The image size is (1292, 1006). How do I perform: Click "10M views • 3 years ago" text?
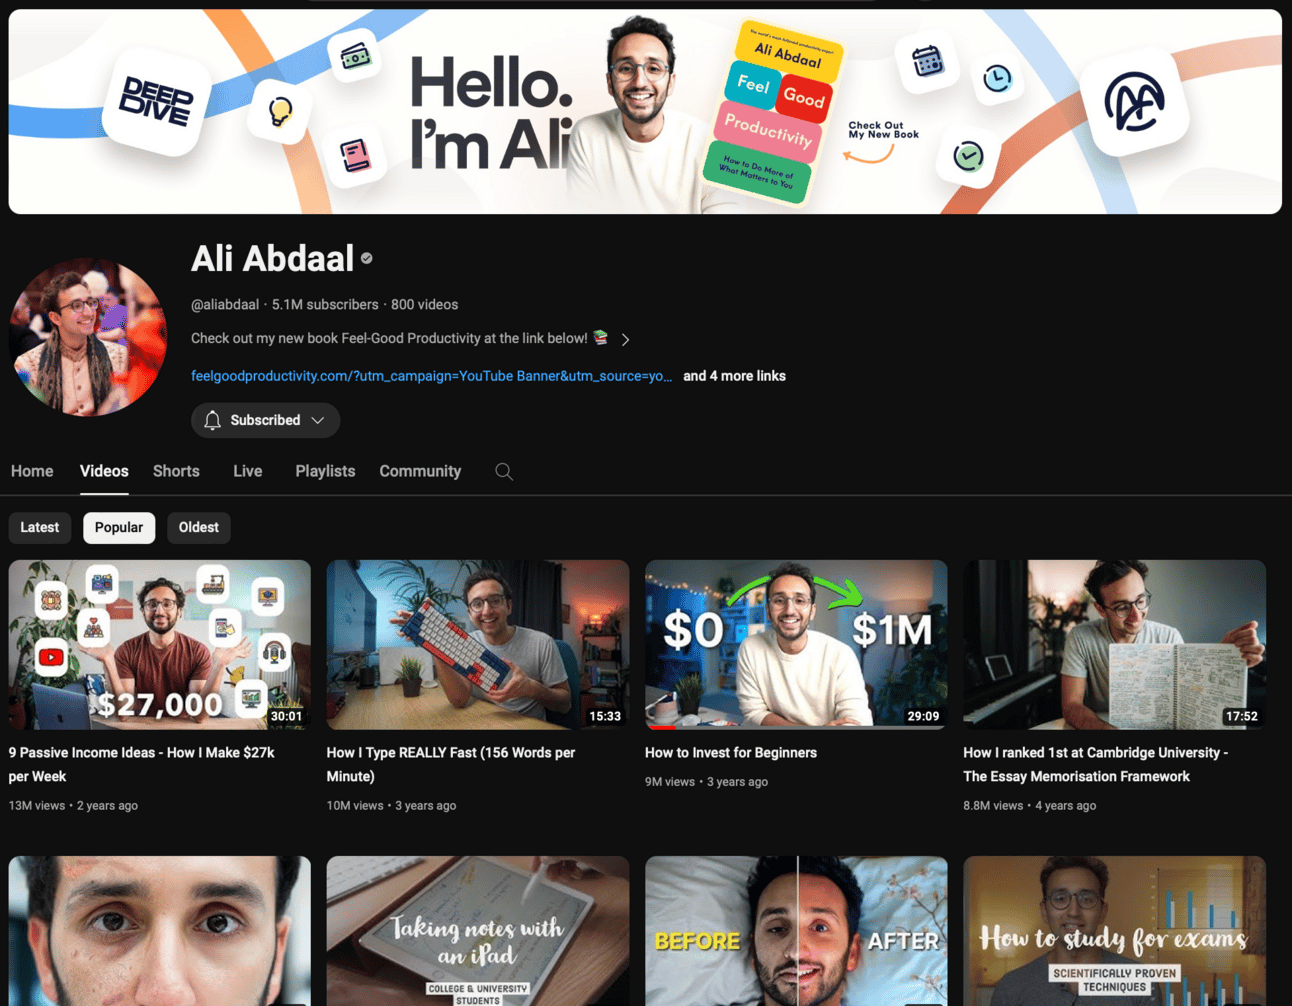click(x=391, y=805)
